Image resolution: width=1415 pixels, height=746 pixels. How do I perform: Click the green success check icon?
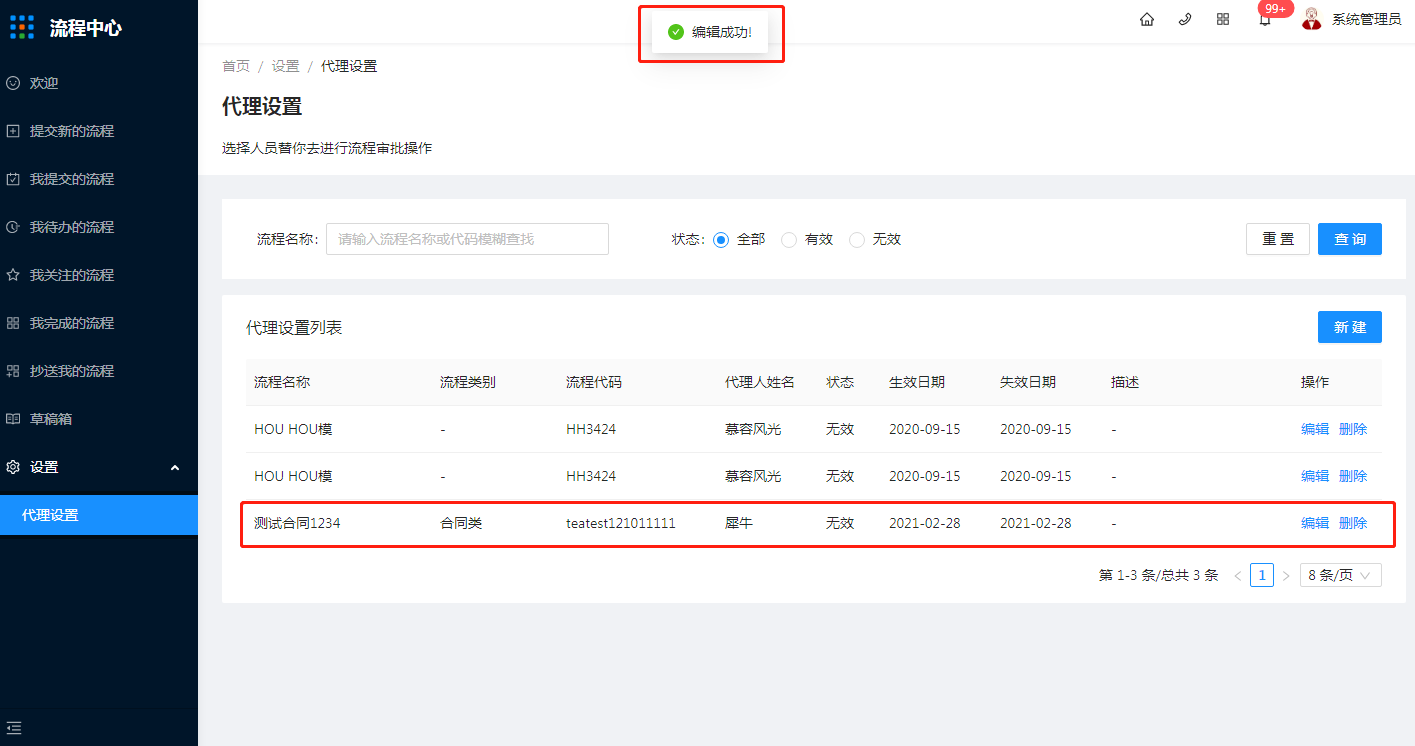pos(676,32)
